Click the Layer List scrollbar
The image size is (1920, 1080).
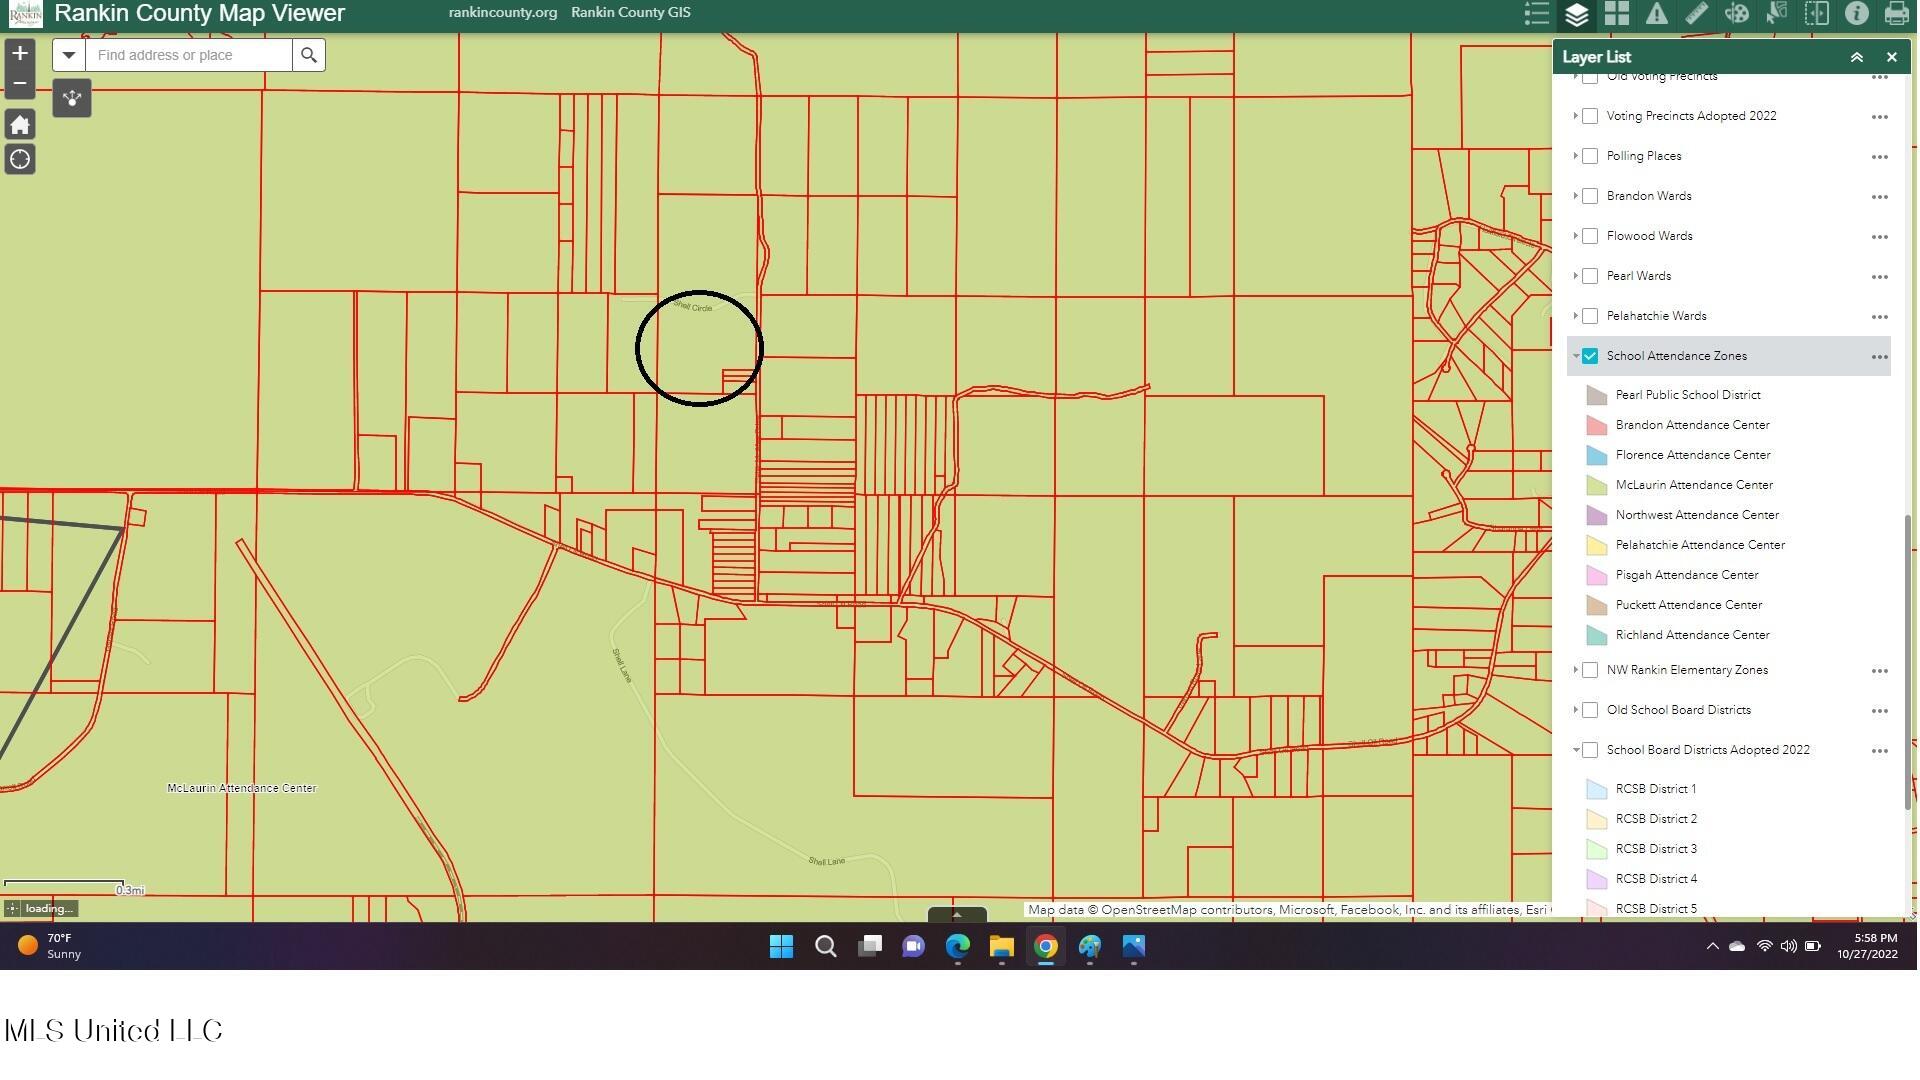1908,663
